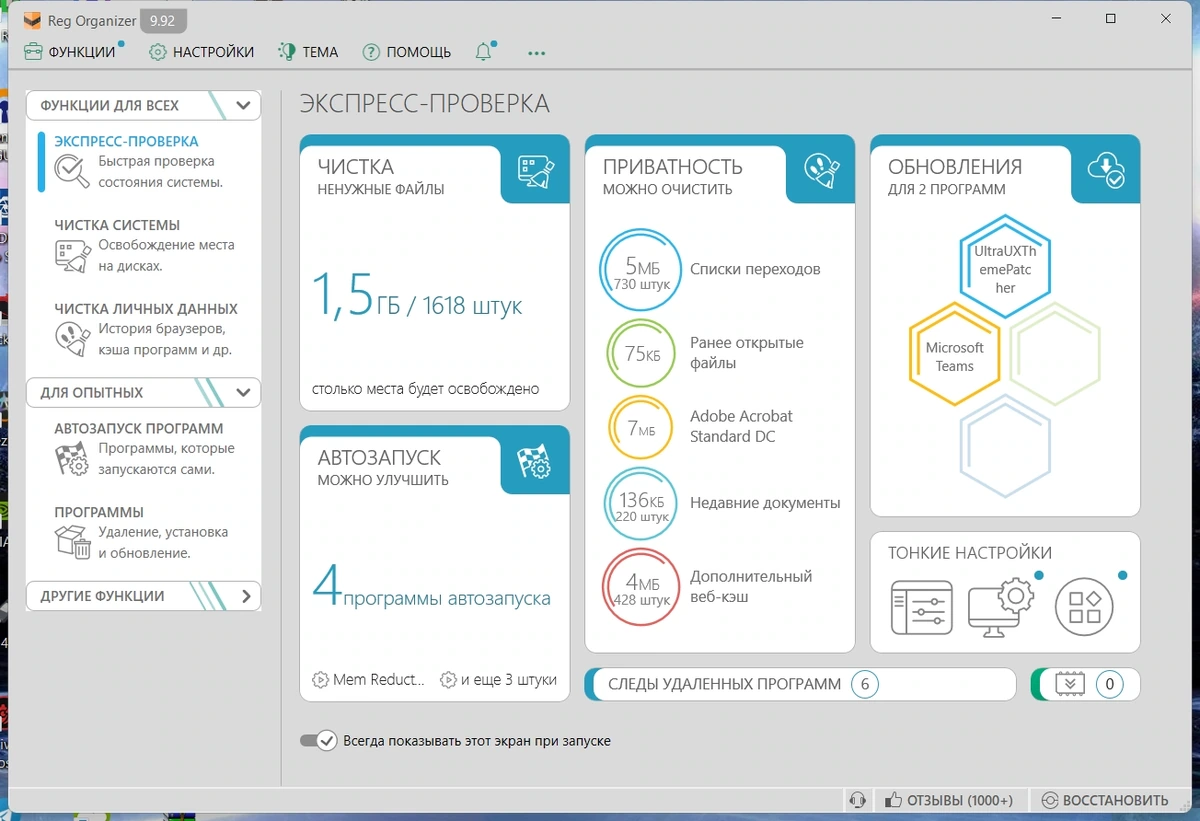
Task: Click the privacy broom icon on ПРИВАТНОСТЬ card
Action: 821,171
